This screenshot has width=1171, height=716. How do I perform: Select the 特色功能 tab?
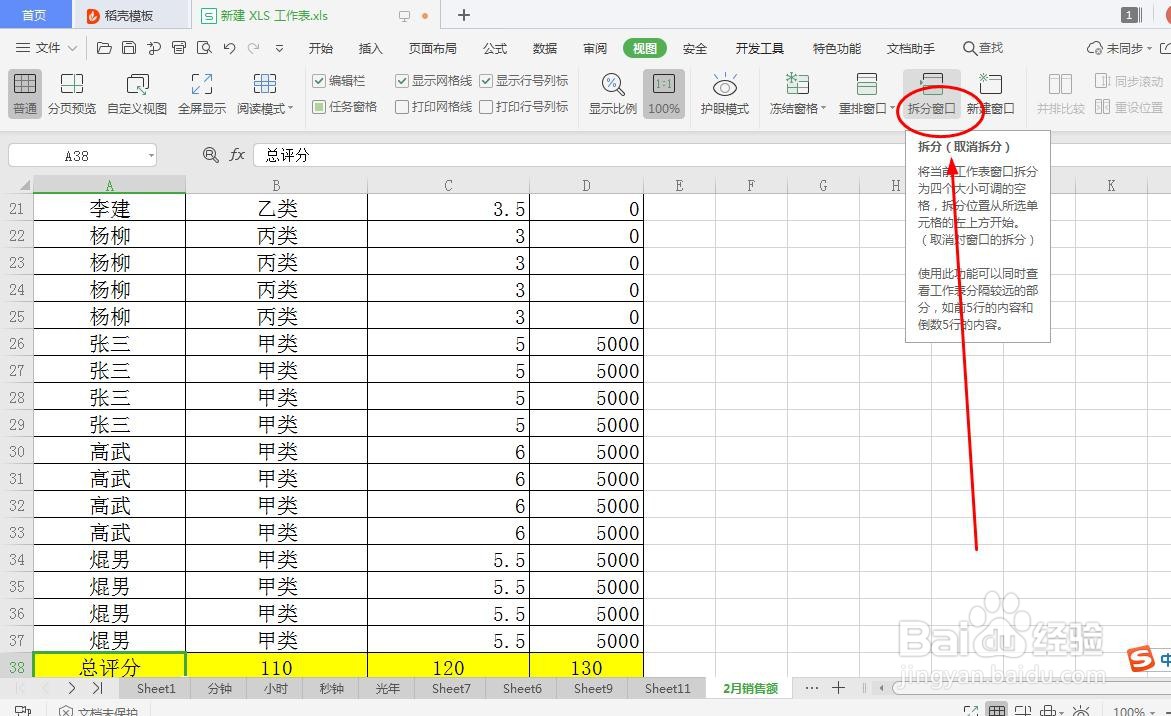[836, 48]
